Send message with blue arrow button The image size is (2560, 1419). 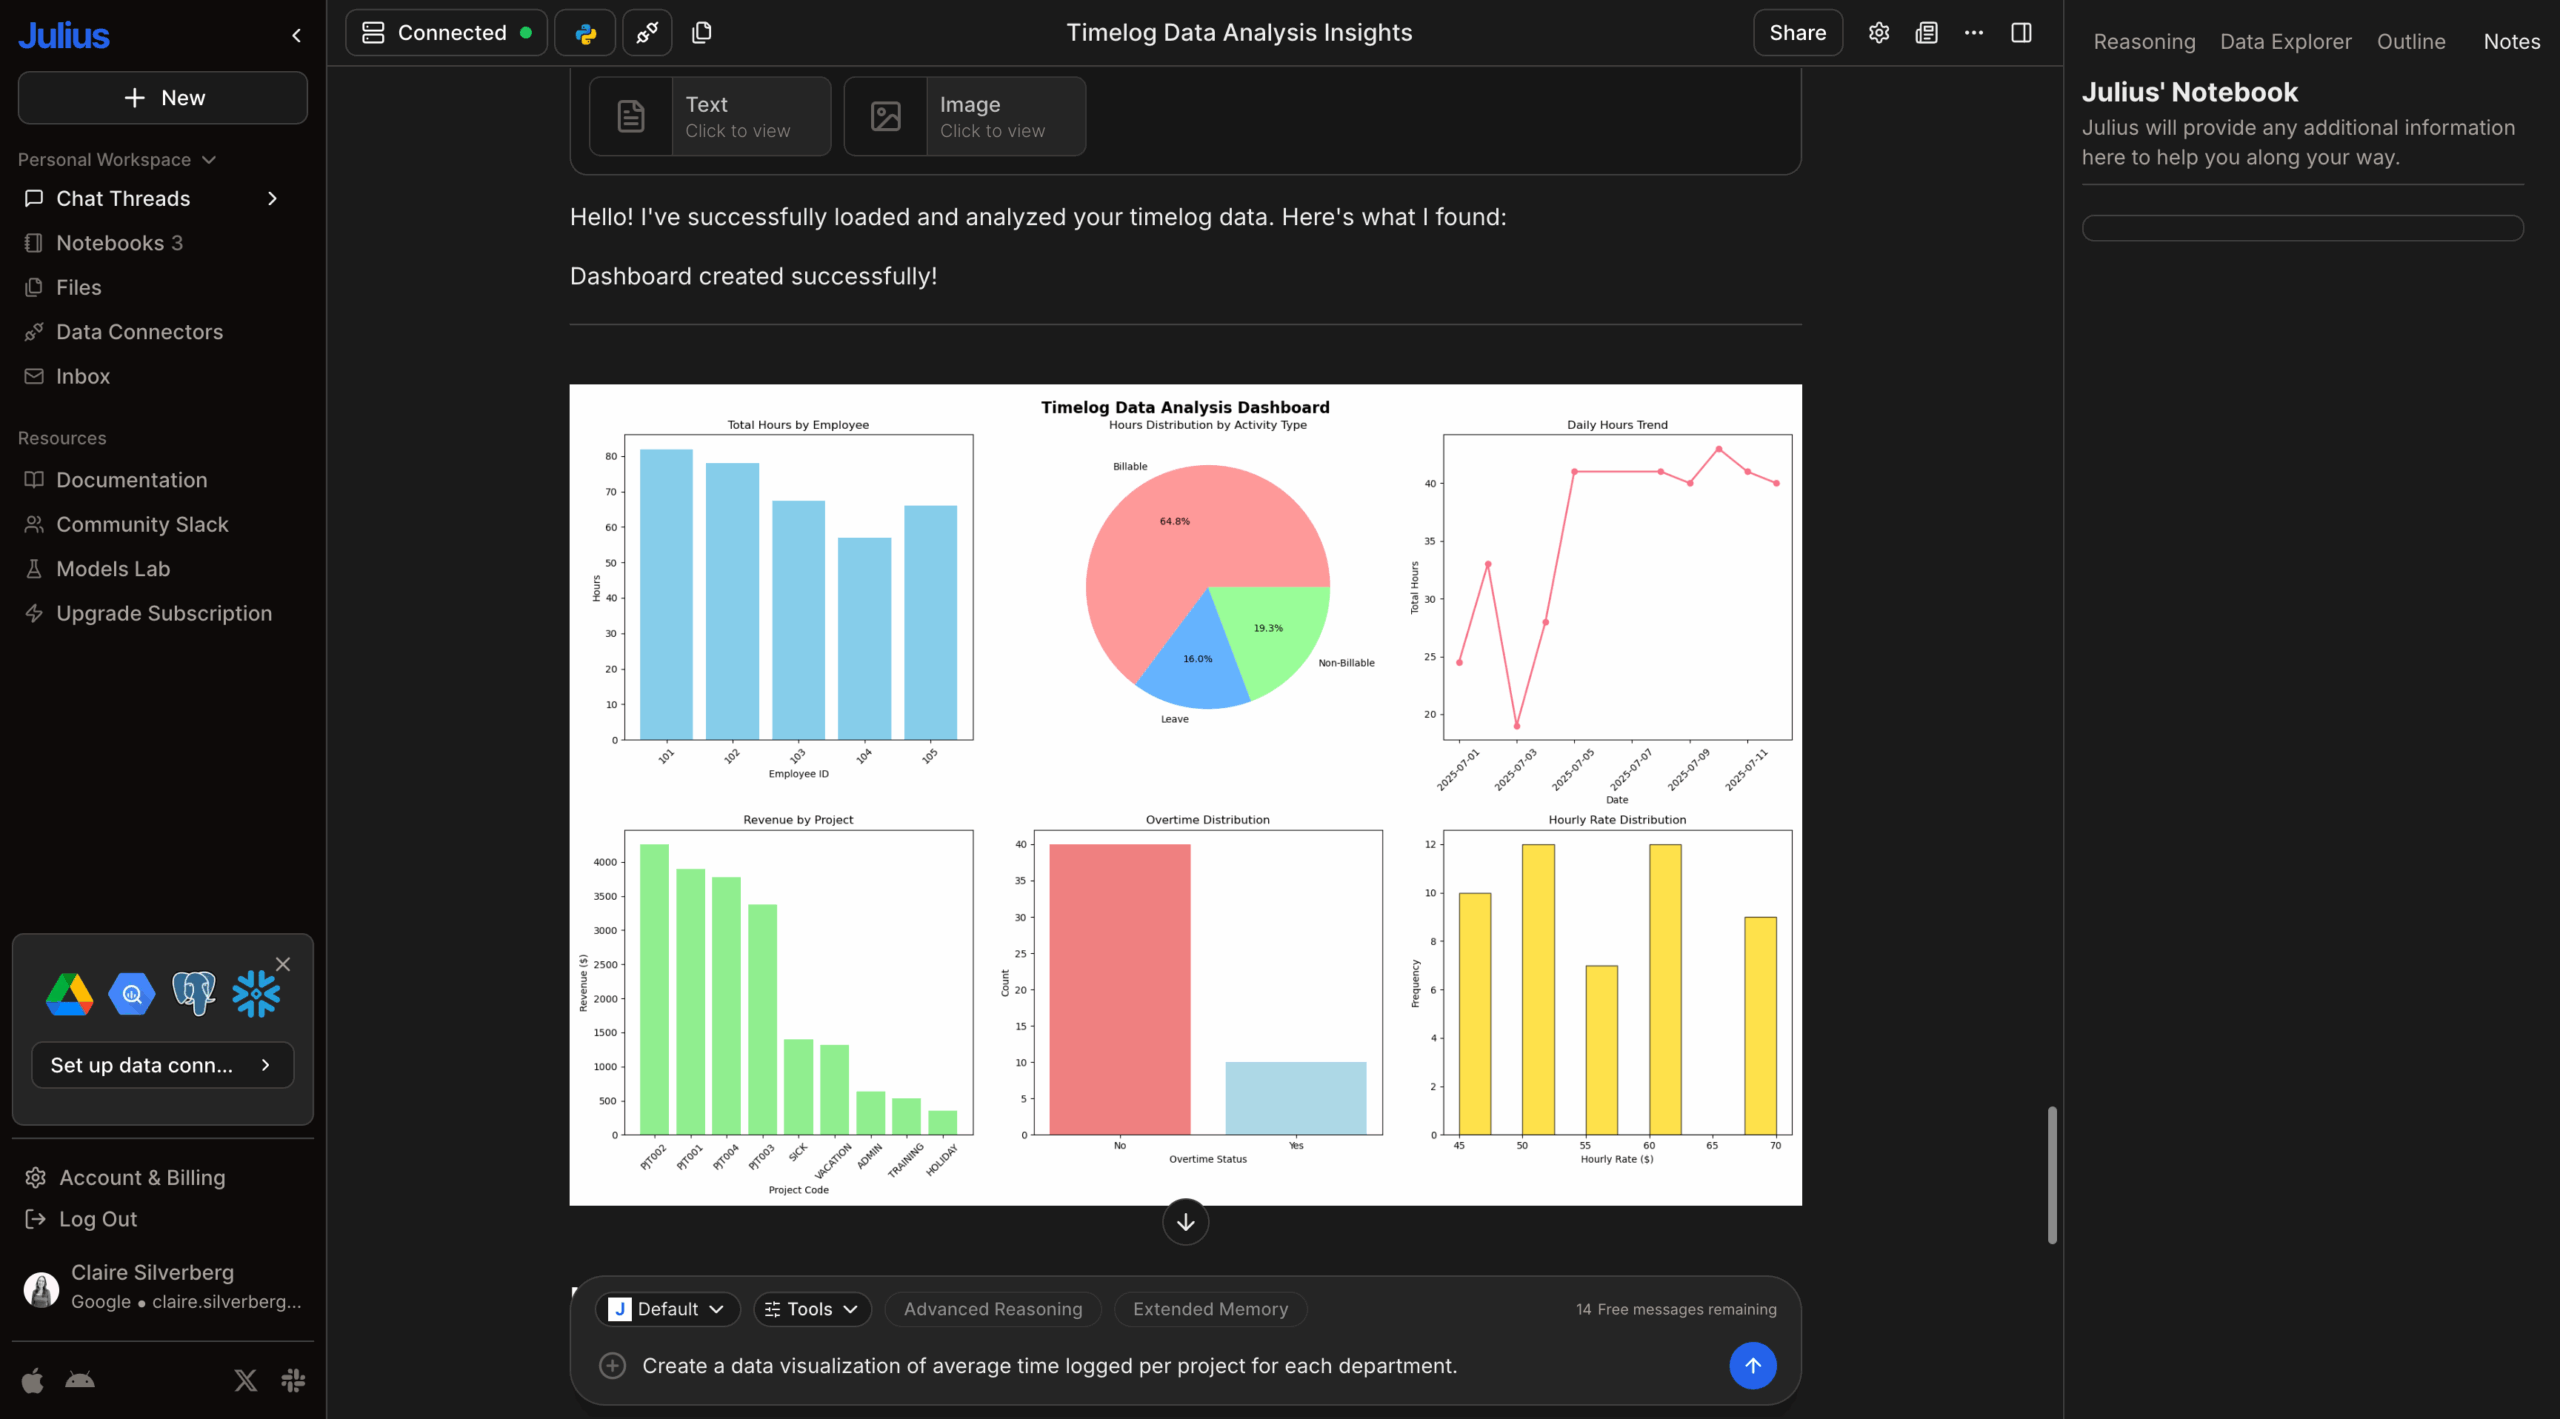[x=1752, y=1365]
